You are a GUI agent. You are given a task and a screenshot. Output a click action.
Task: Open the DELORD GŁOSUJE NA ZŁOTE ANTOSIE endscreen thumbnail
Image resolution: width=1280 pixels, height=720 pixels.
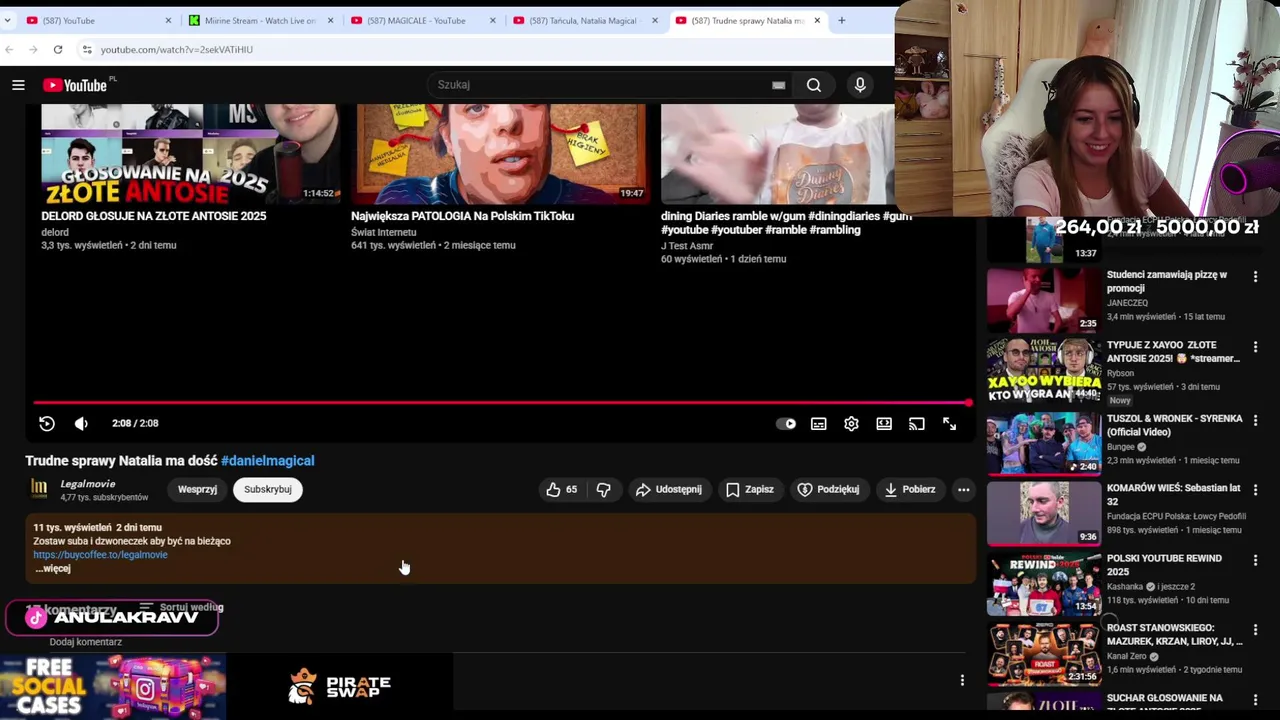coord(190,154)
